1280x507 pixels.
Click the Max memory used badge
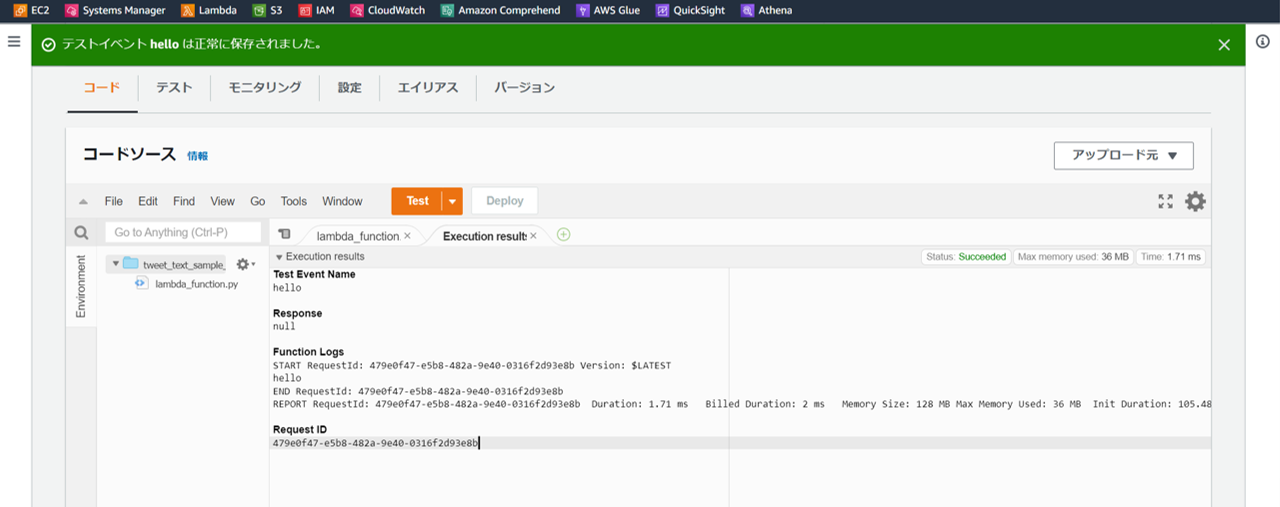[1073, 257]
